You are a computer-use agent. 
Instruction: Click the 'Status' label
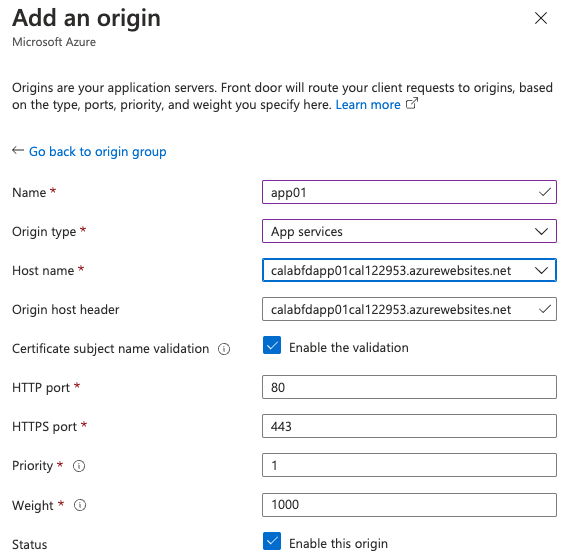tap(30, 545)
